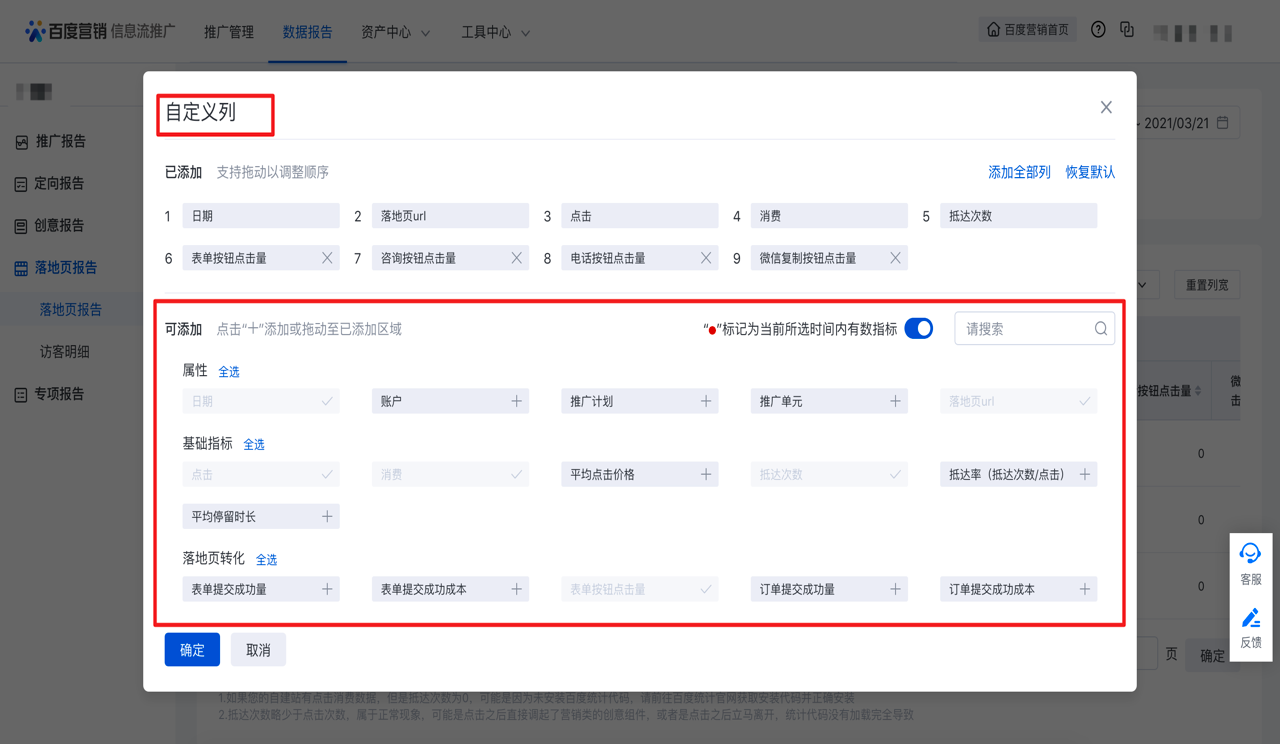Open 推广报告 in the sidebar
This screenshot has width=1280, height=744.
click(x=60, y=142)
